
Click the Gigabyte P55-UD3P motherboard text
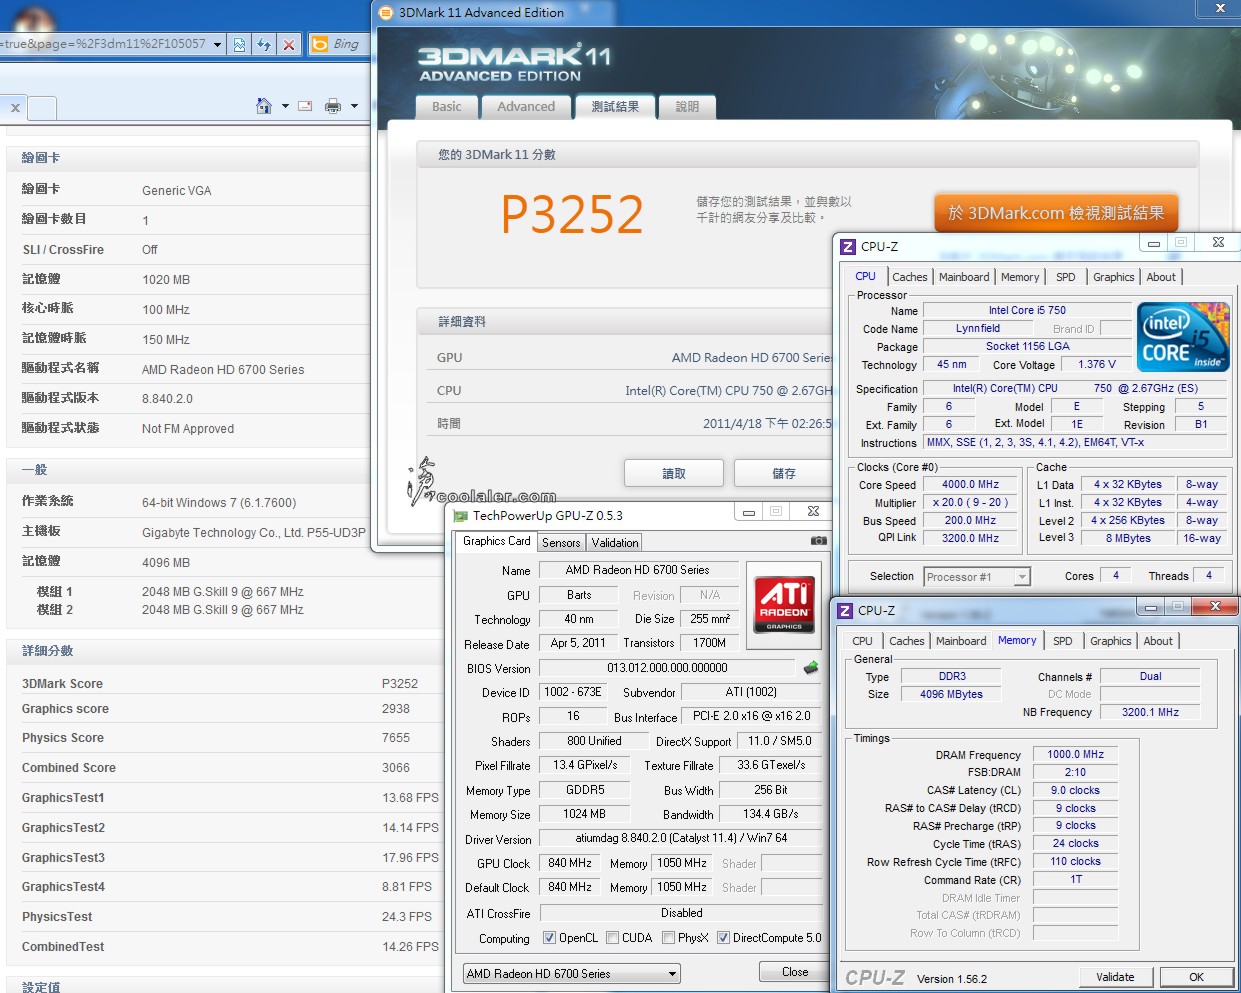click(254, 533)
